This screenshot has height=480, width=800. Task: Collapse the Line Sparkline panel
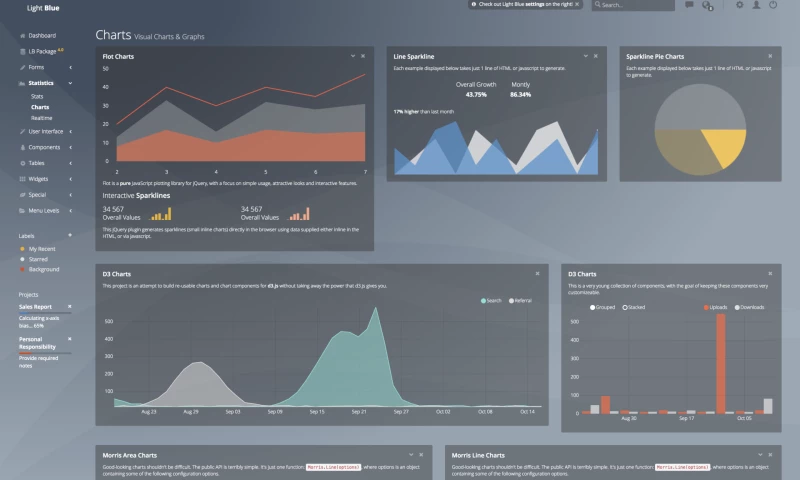pyautogui.click(x=584, y=56)
